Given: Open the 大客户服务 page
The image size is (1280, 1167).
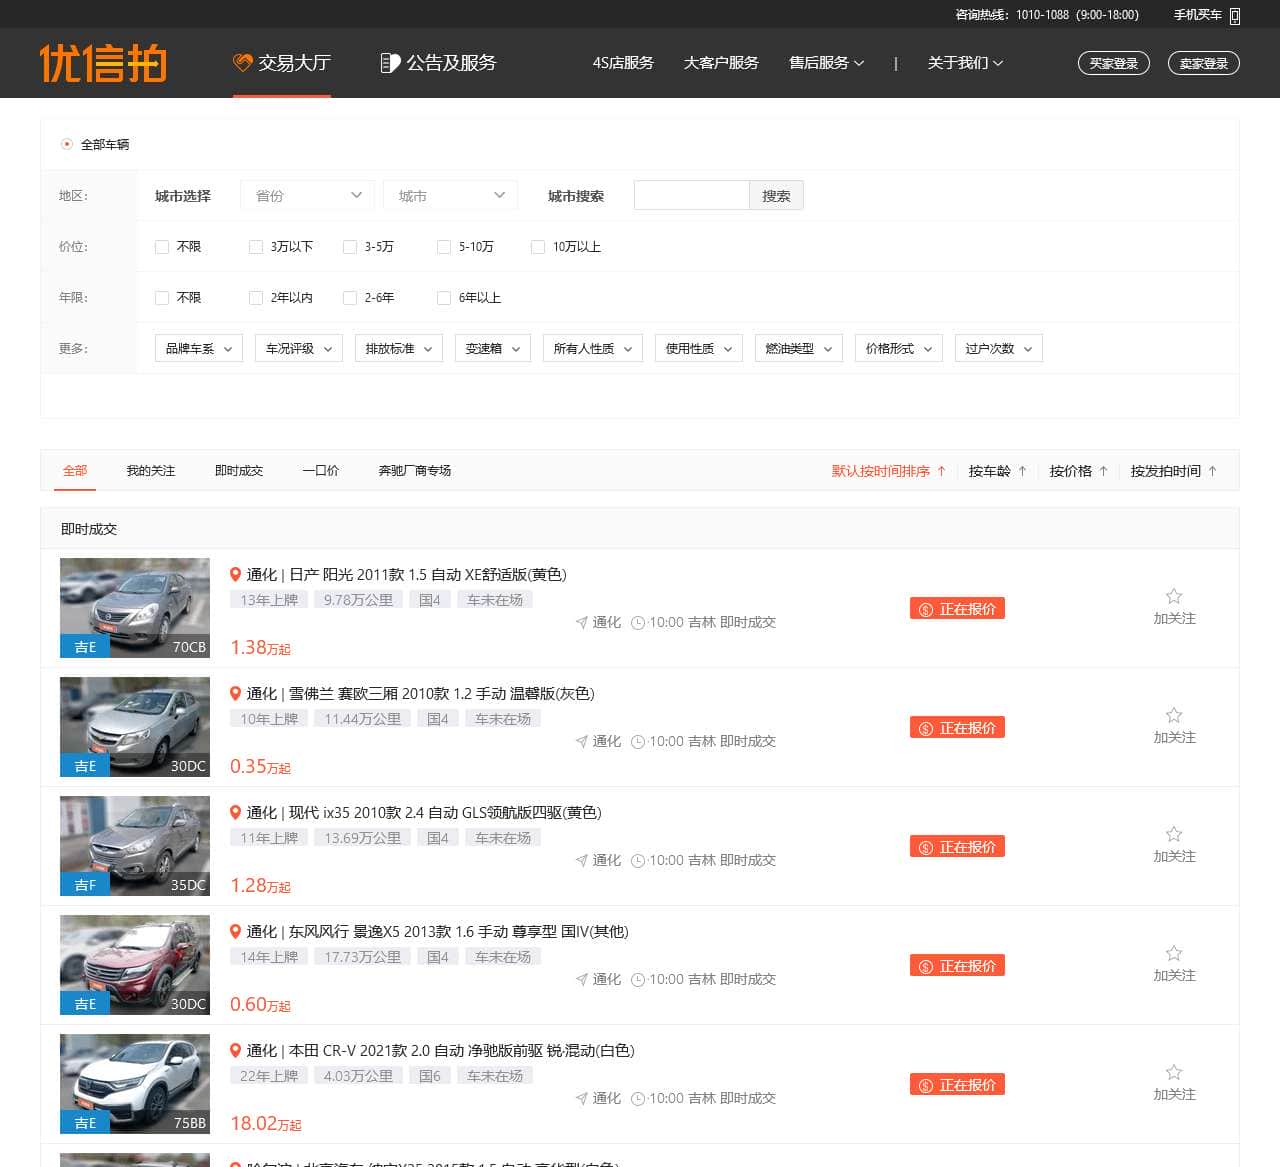Looking at the screenshot, I should coord(721,63).
